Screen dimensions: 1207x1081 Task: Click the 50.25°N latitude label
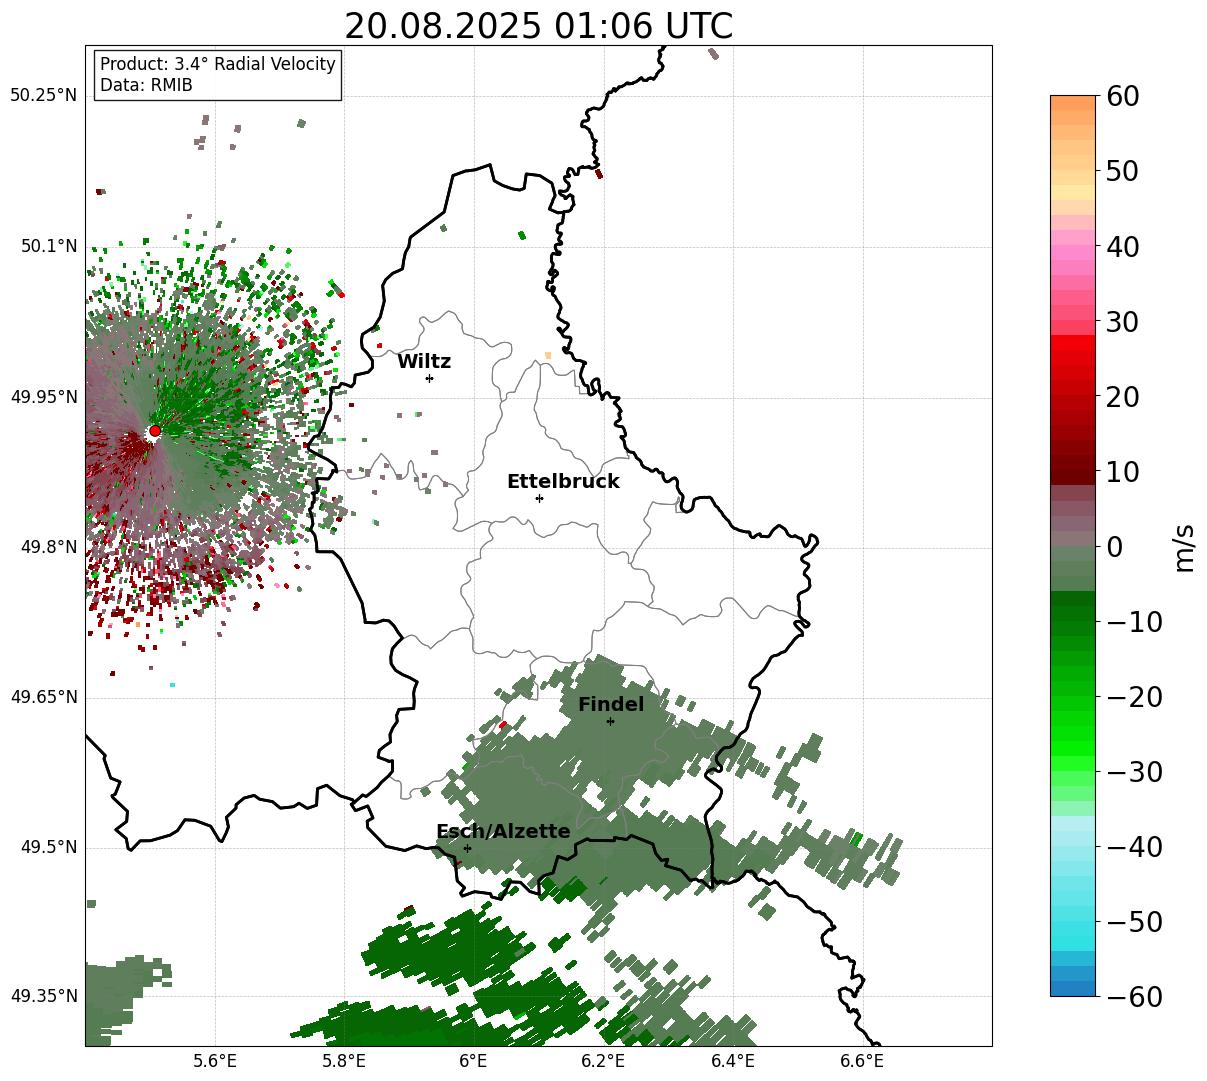[43, 96]
